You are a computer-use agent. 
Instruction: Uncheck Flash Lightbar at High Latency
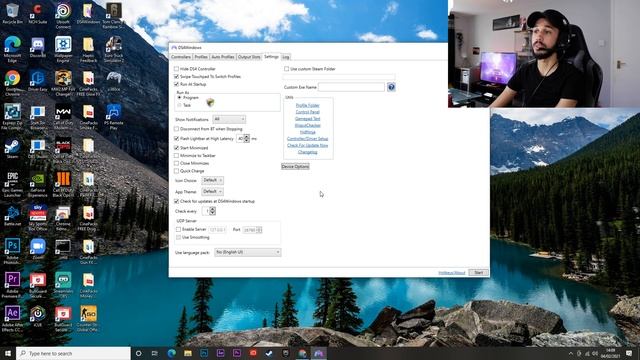coord(176,139)
